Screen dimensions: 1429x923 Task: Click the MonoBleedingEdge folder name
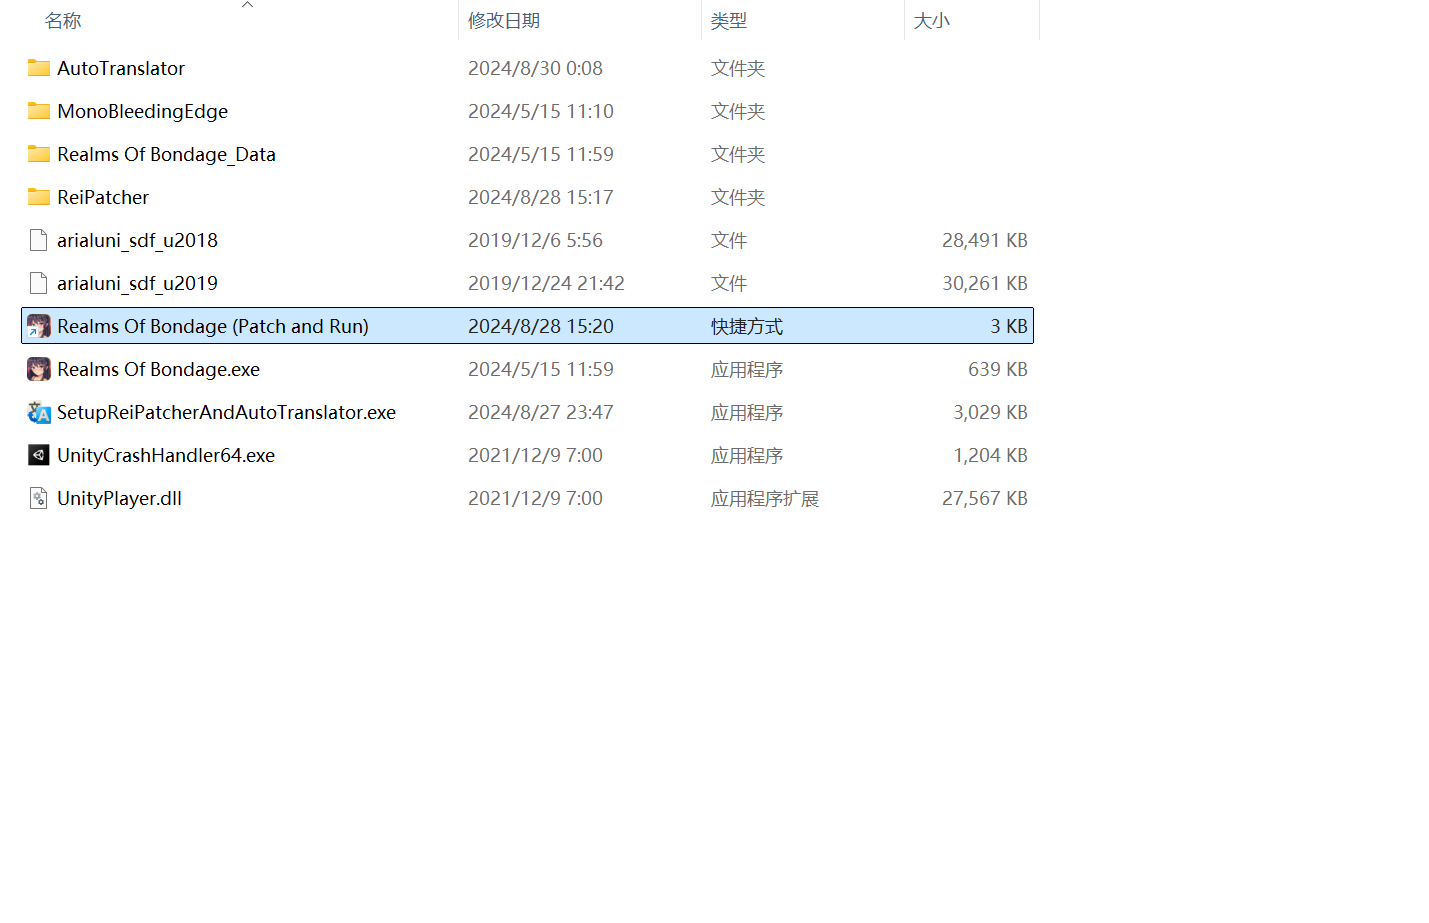click(142, 111)
